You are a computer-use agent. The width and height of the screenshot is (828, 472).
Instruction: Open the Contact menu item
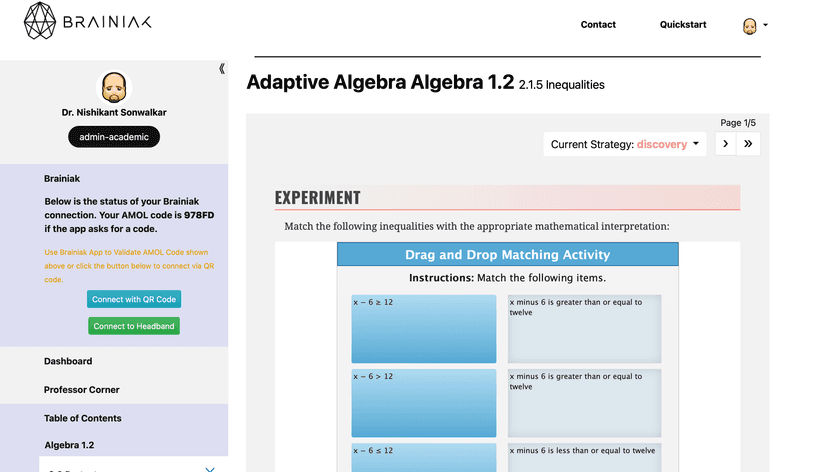click(598, 24)
